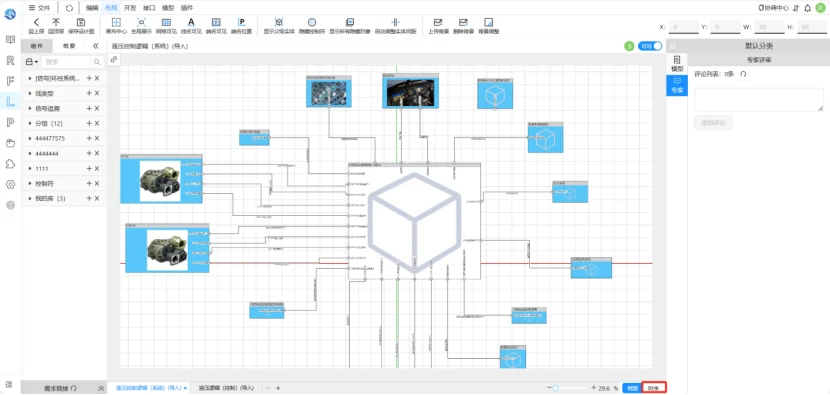This screenshot has width=830, height=395.
Task: Collapse the component panel with double chevron
Action: click(96, 46)
